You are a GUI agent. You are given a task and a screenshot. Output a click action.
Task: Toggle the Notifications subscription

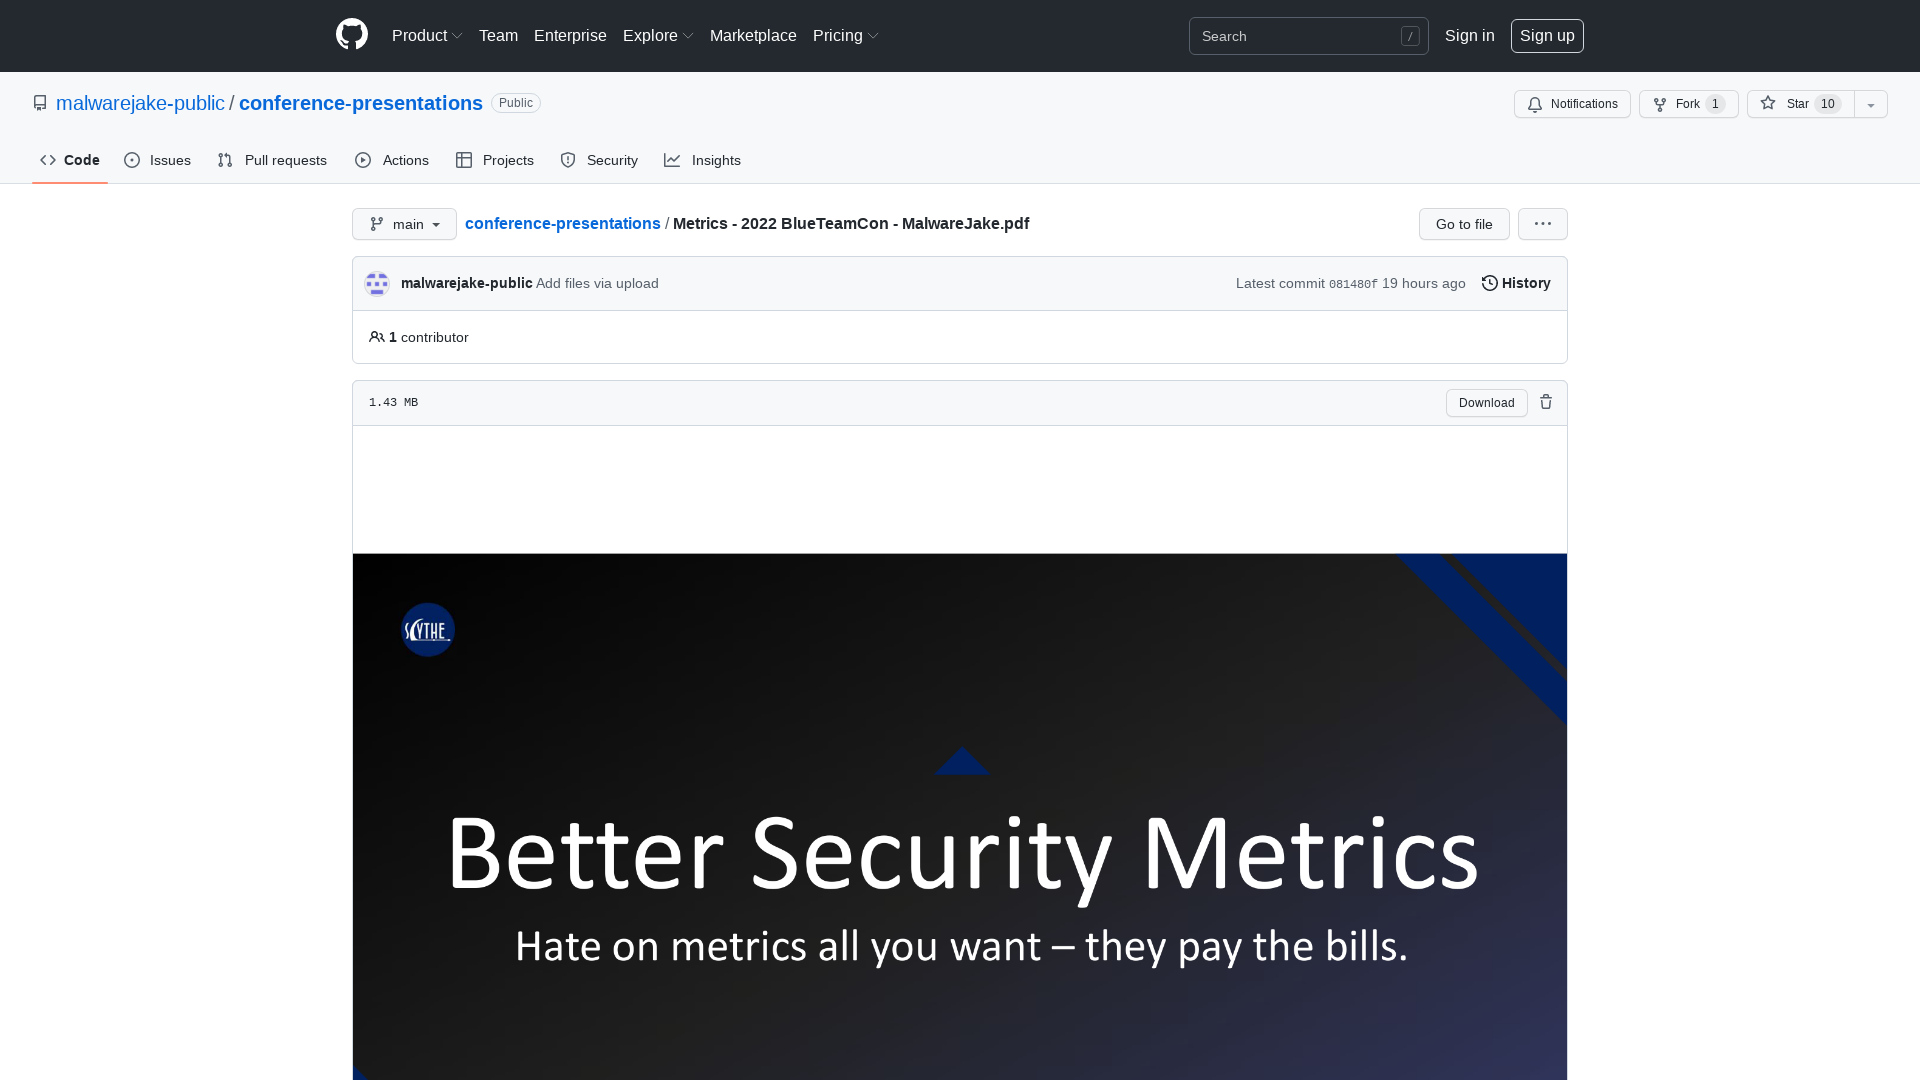pyautogui.click(x=1571, y=104)
